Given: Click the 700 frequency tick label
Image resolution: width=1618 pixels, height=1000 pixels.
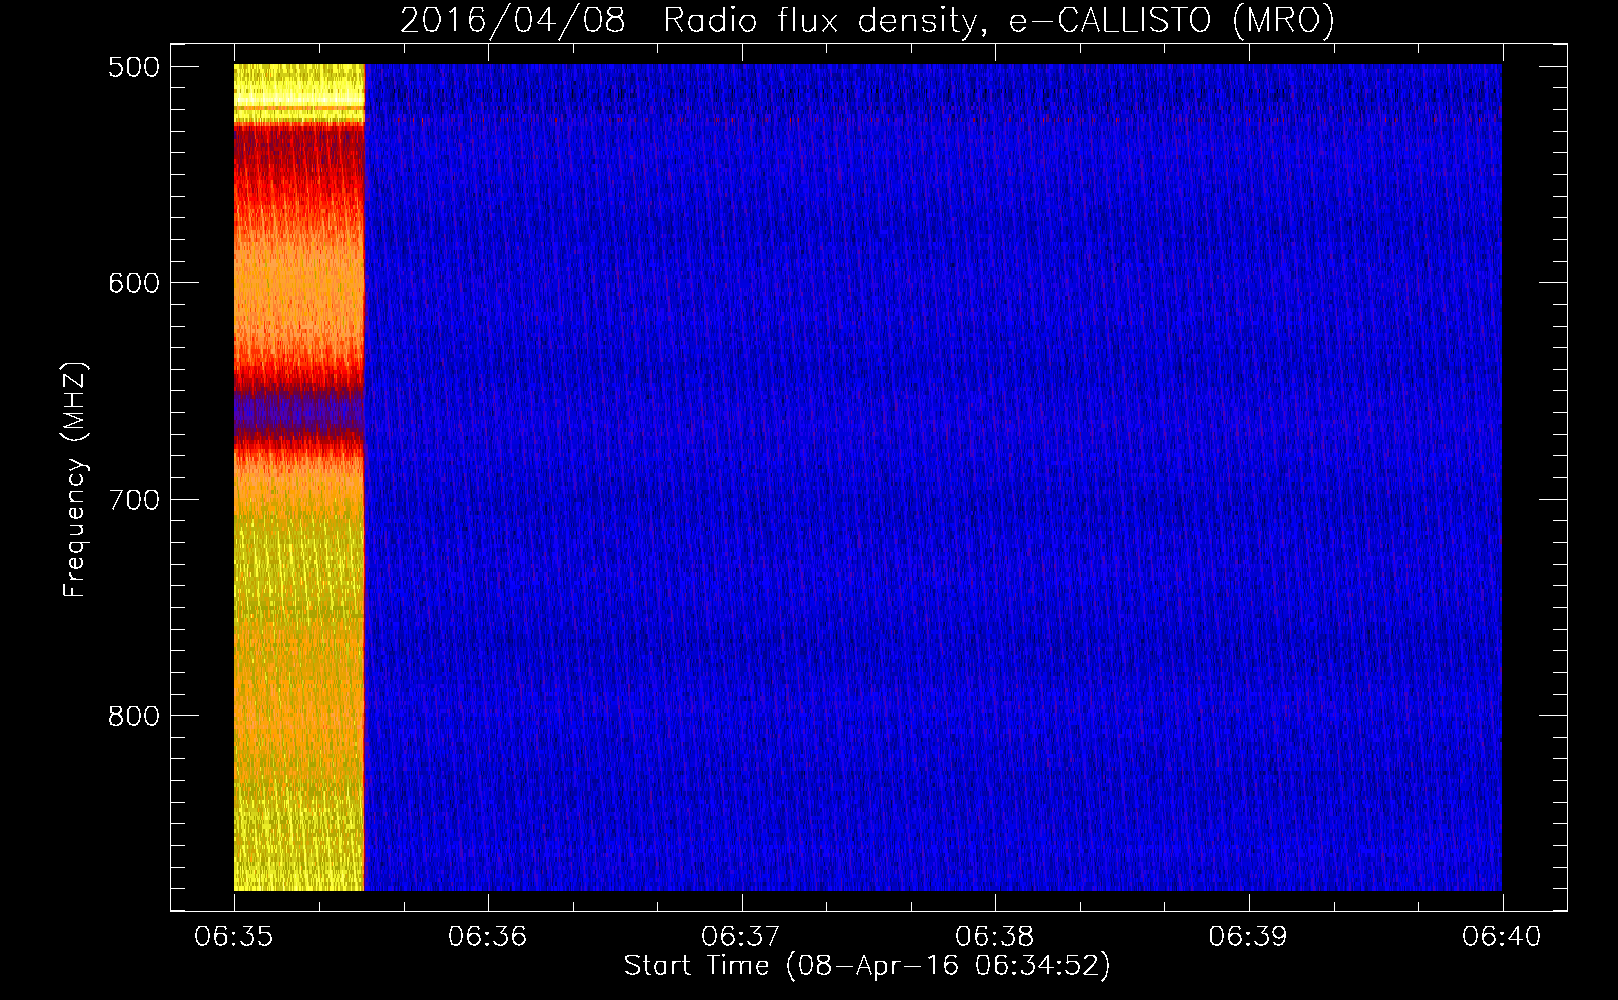Looking at the screenshot, I should pyautogui.click(x=134, y=500).
